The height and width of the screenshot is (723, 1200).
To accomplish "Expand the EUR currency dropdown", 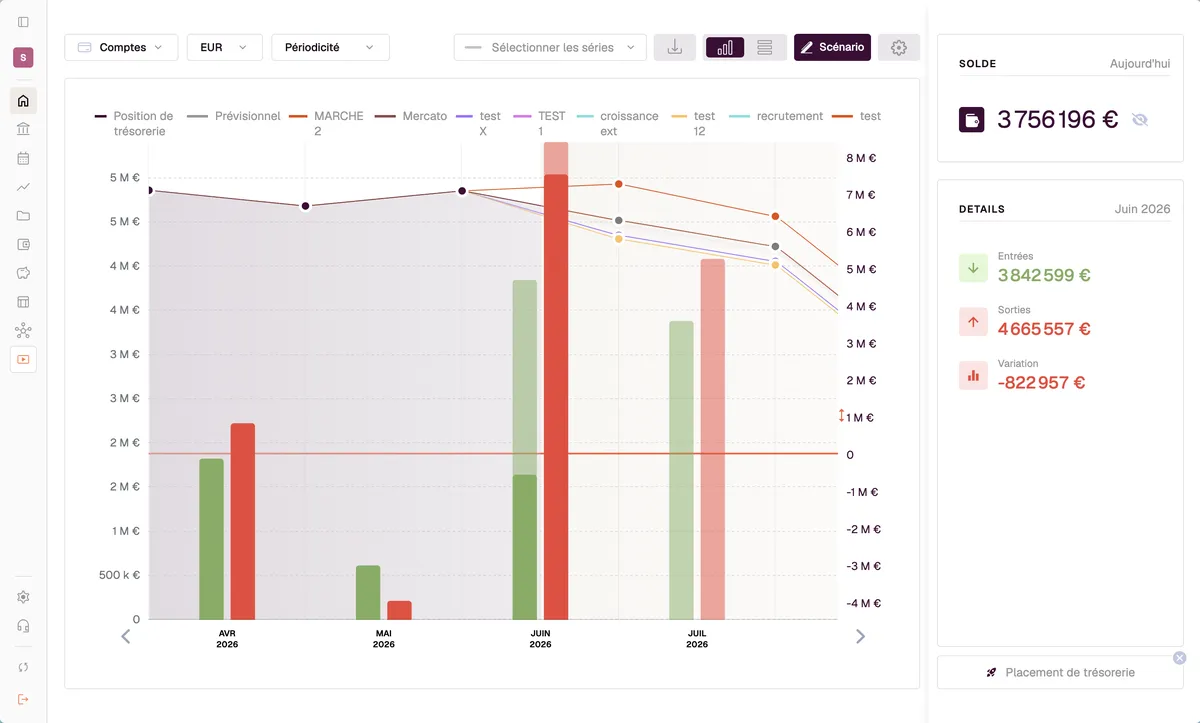I will 224,47.
